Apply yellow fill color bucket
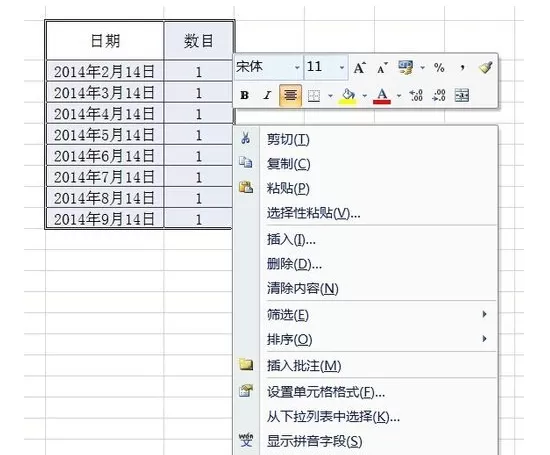550x455 pixels. click(348, 95)
